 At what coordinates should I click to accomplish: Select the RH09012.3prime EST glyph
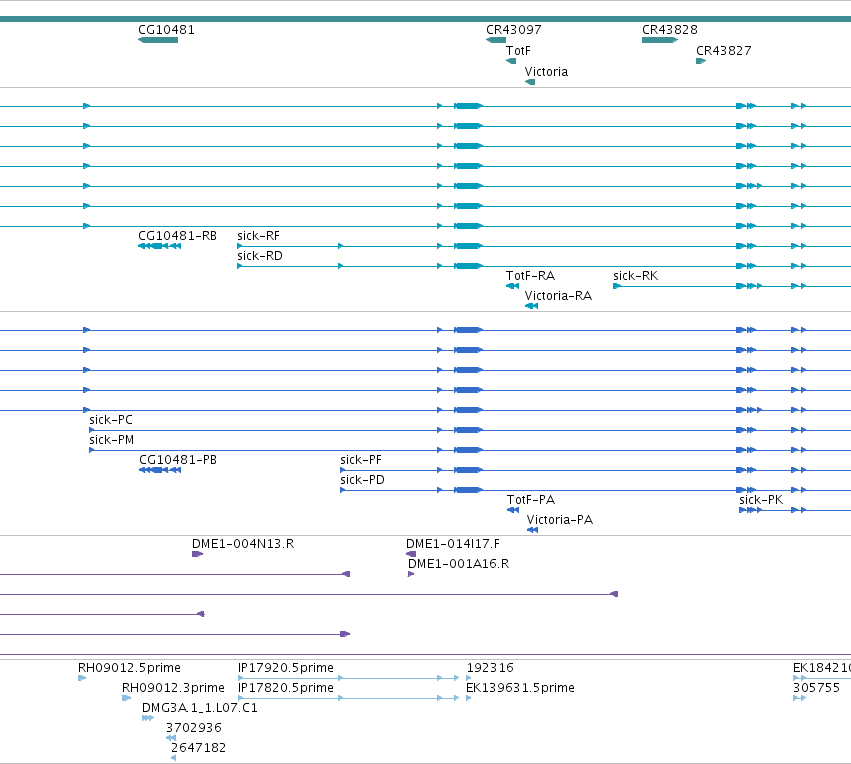[x=126, y=698]
